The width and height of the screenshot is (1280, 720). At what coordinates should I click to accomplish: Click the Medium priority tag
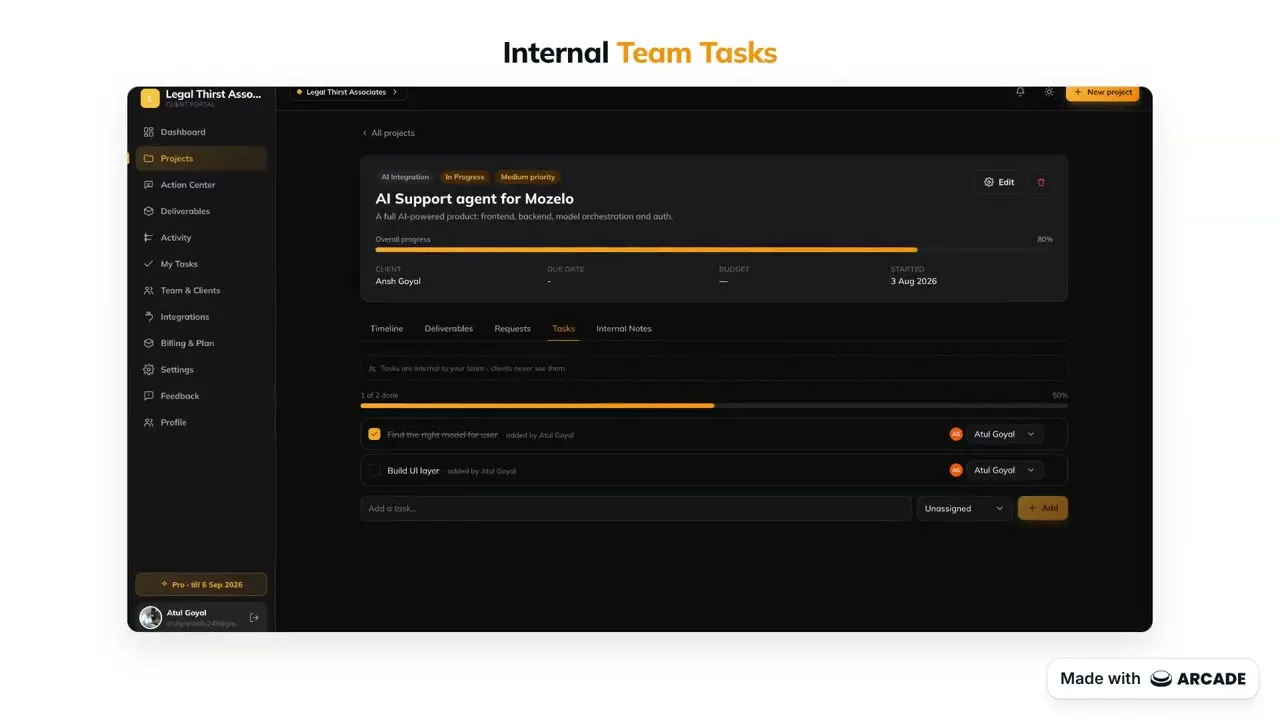[528, 177]
